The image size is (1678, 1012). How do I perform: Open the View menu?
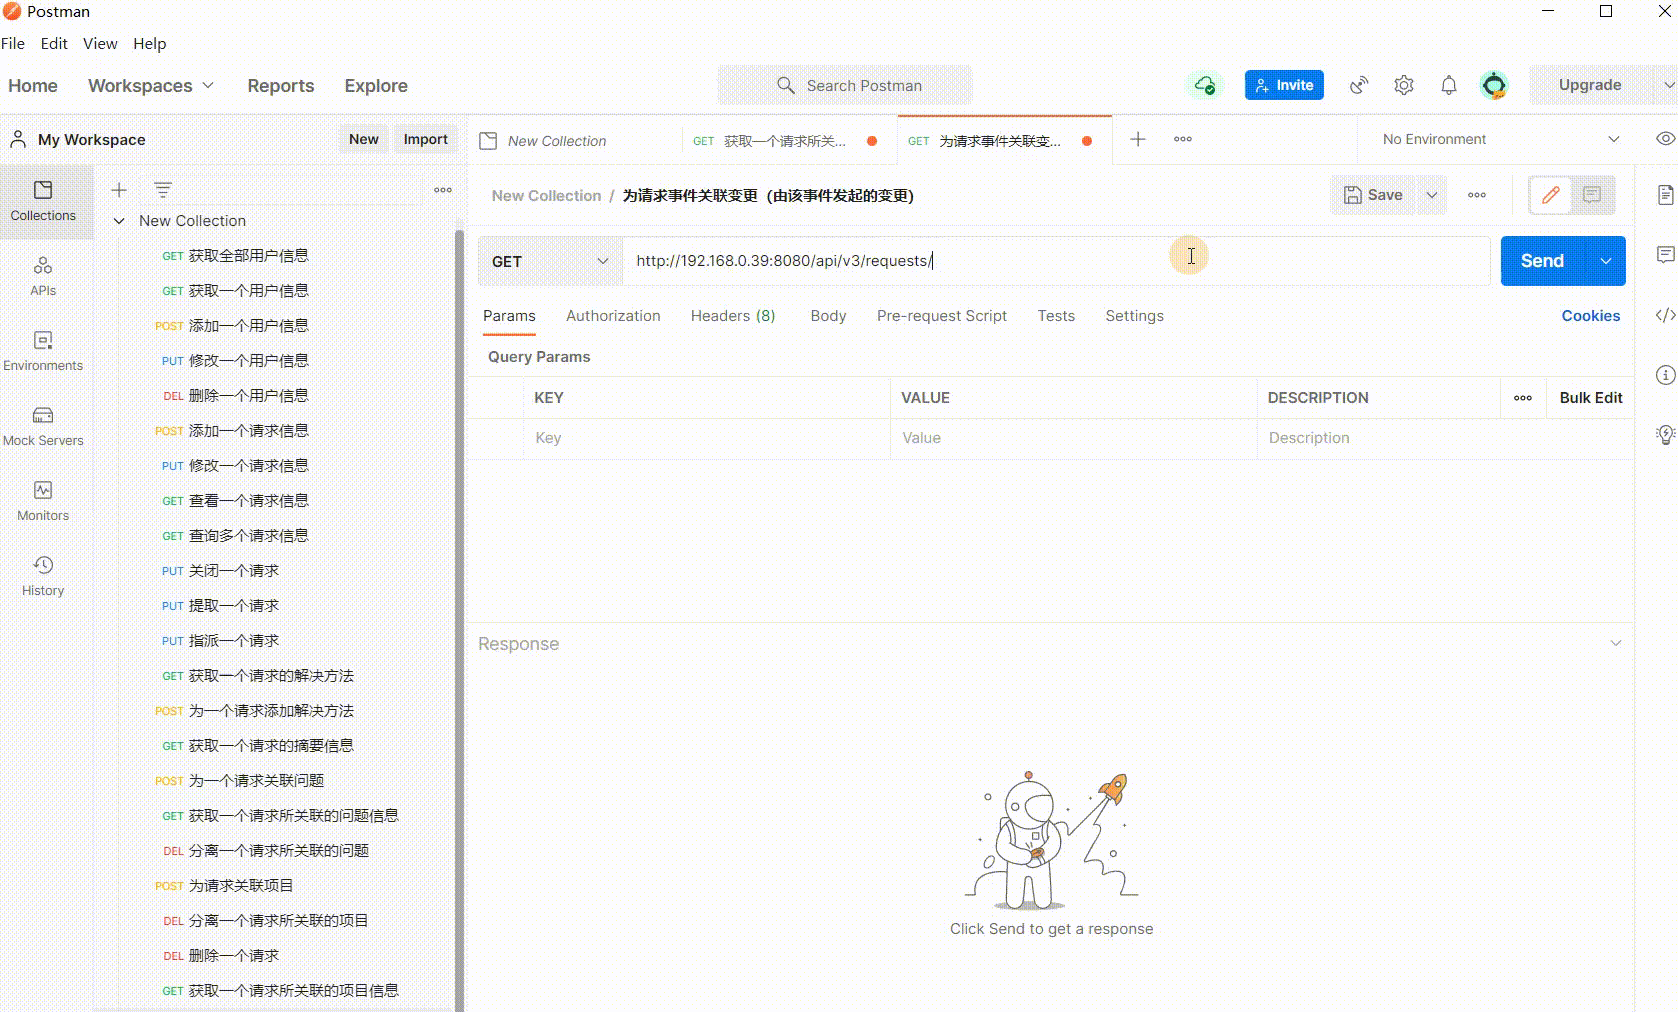coord(100,44)
